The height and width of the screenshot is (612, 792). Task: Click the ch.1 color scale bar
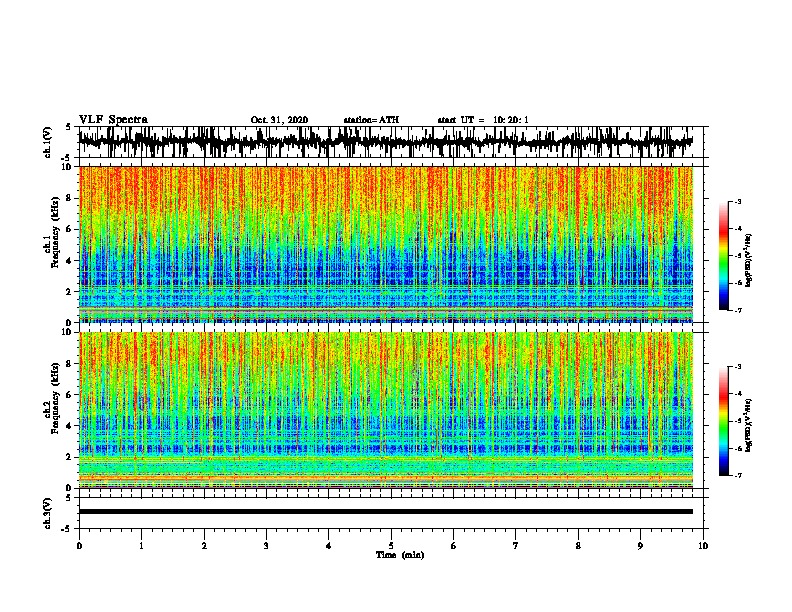pos(723,256)
